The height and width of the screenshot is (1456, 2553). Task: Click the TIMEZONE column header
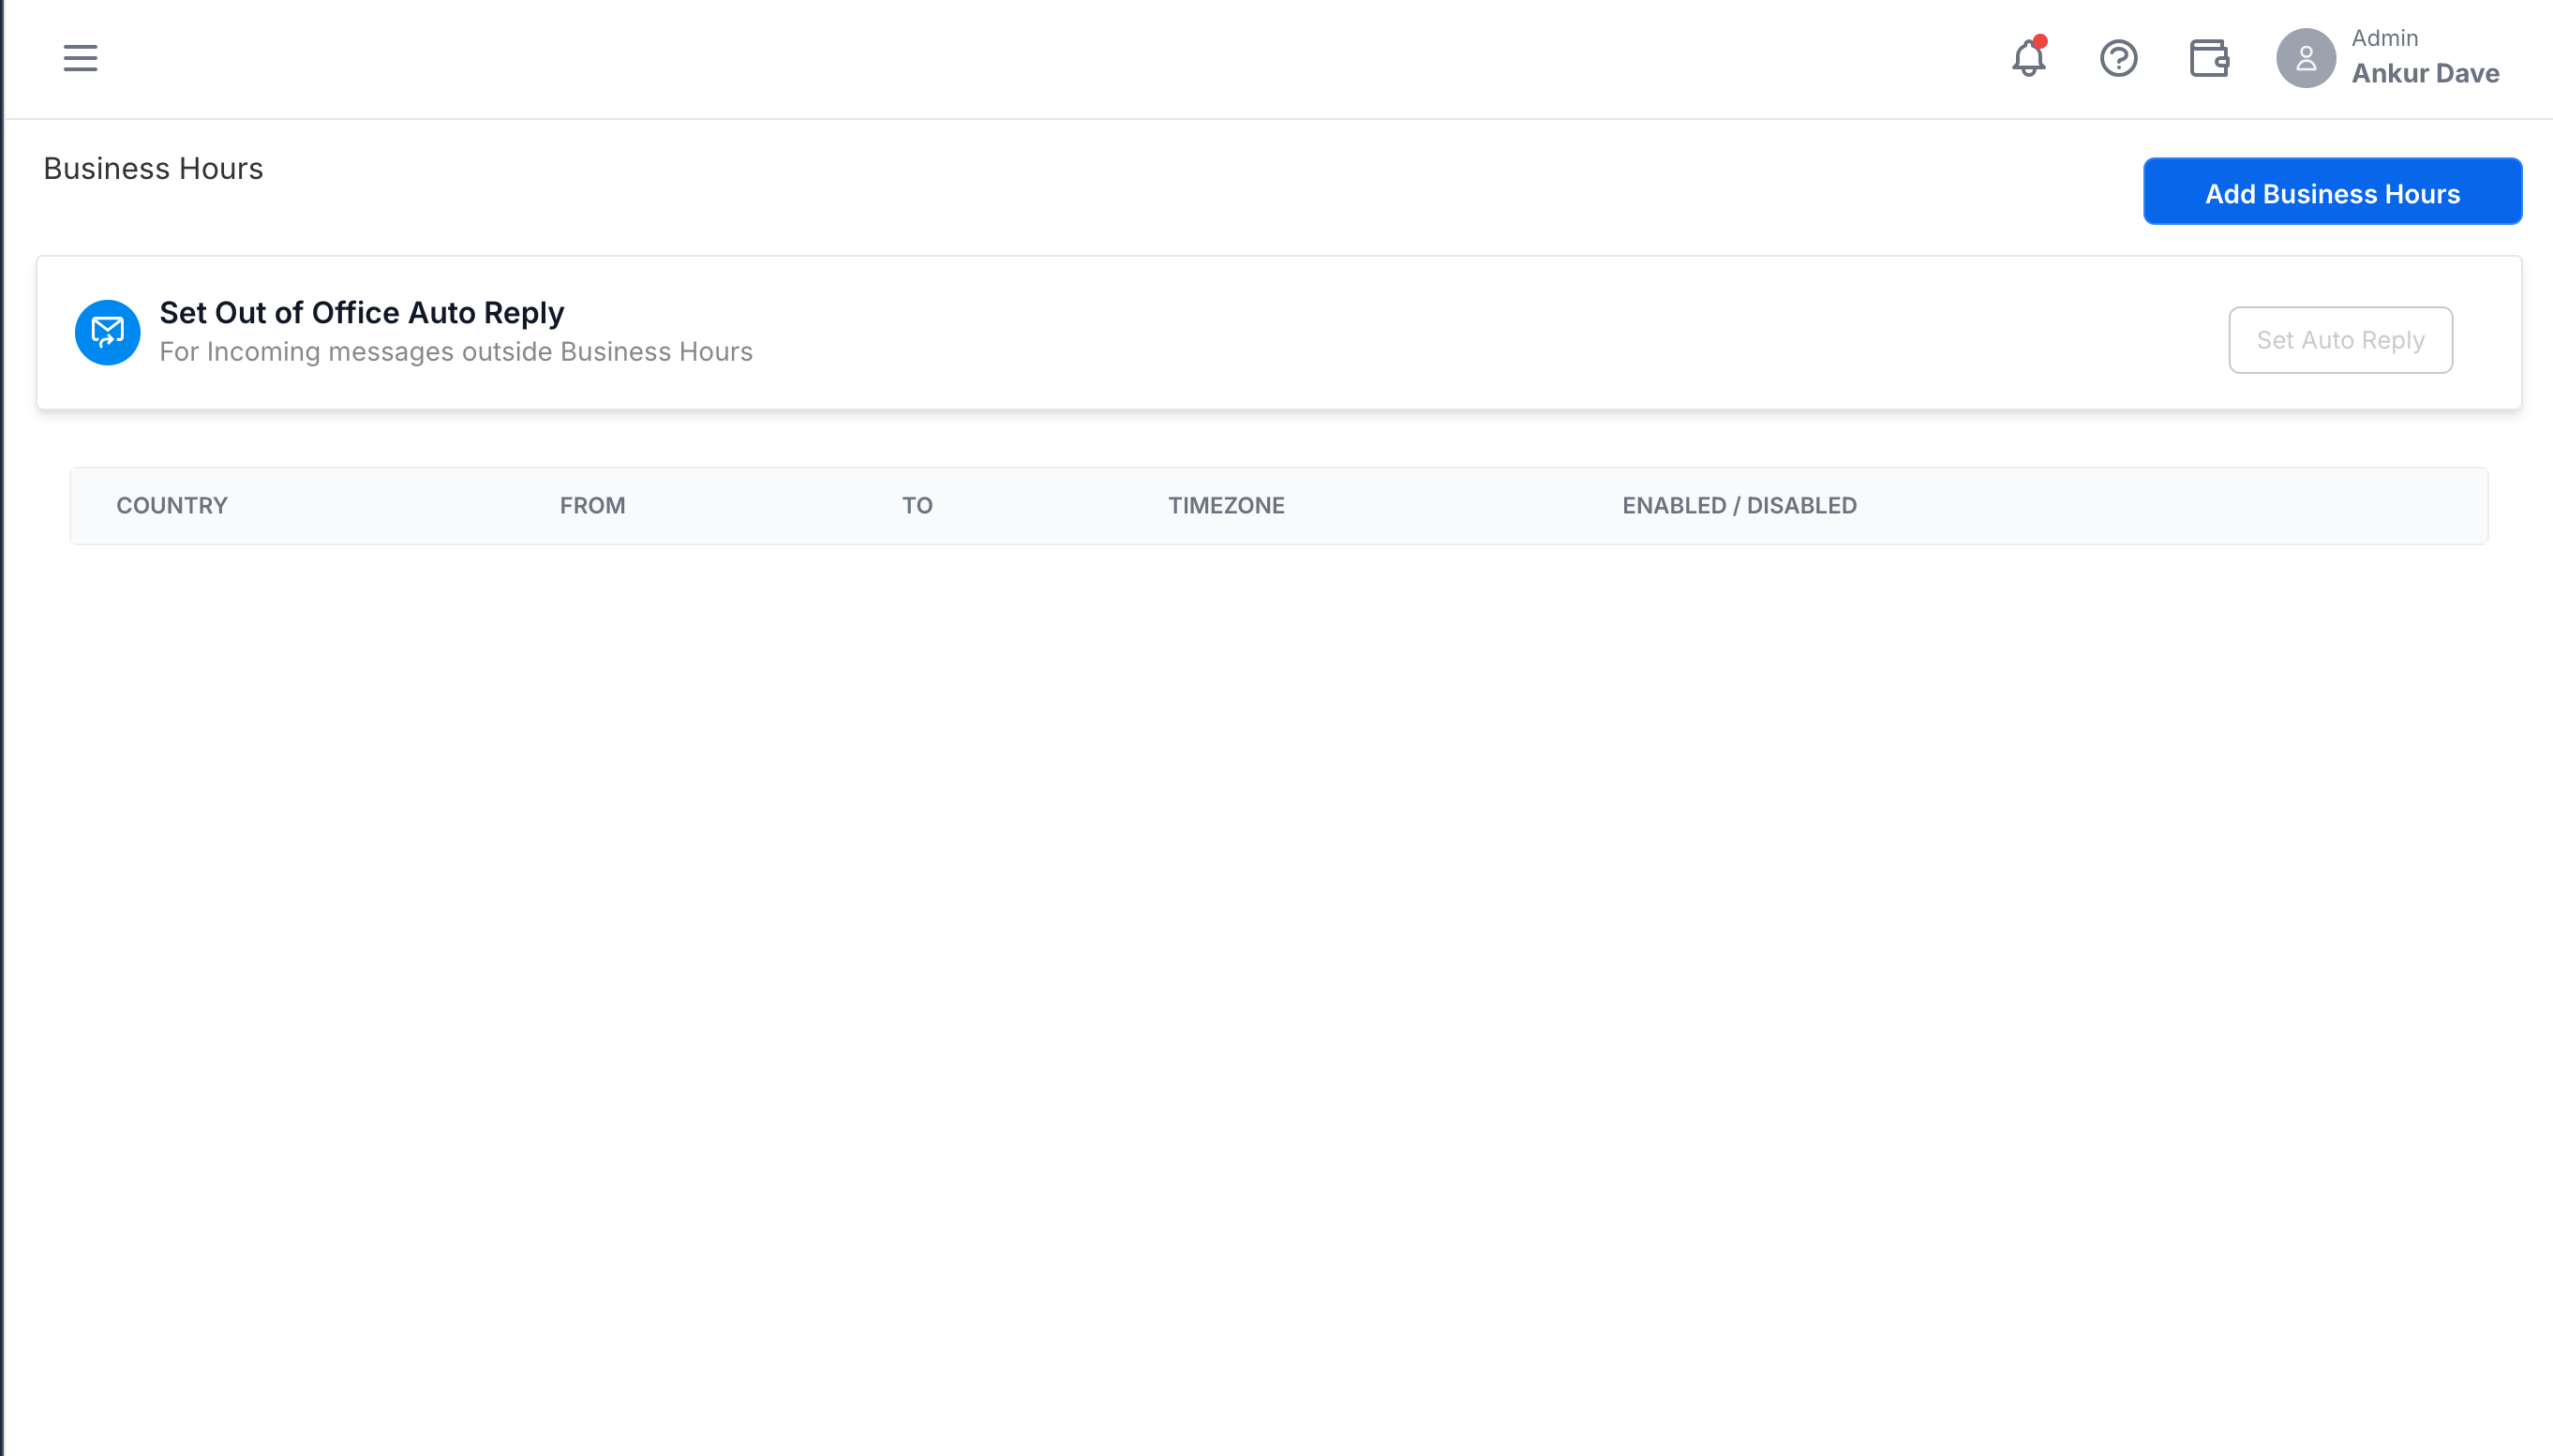[x=1226, y=506]
